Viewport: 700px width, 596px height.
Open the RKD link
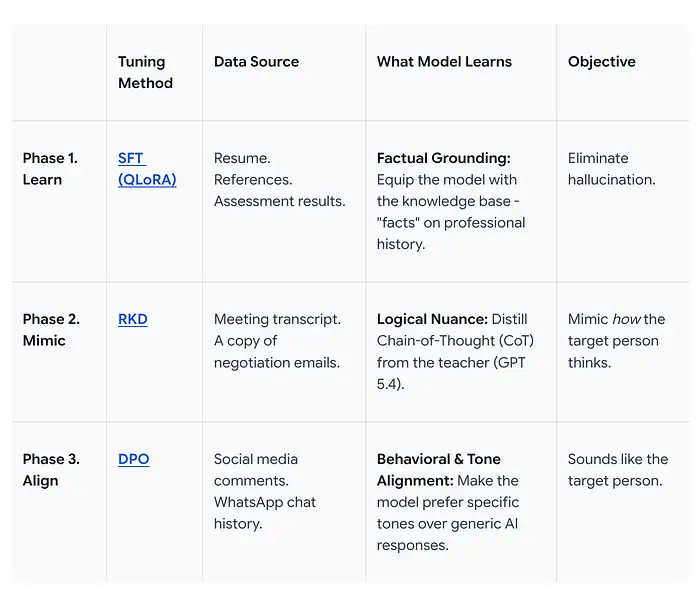(x=132, y=319)
